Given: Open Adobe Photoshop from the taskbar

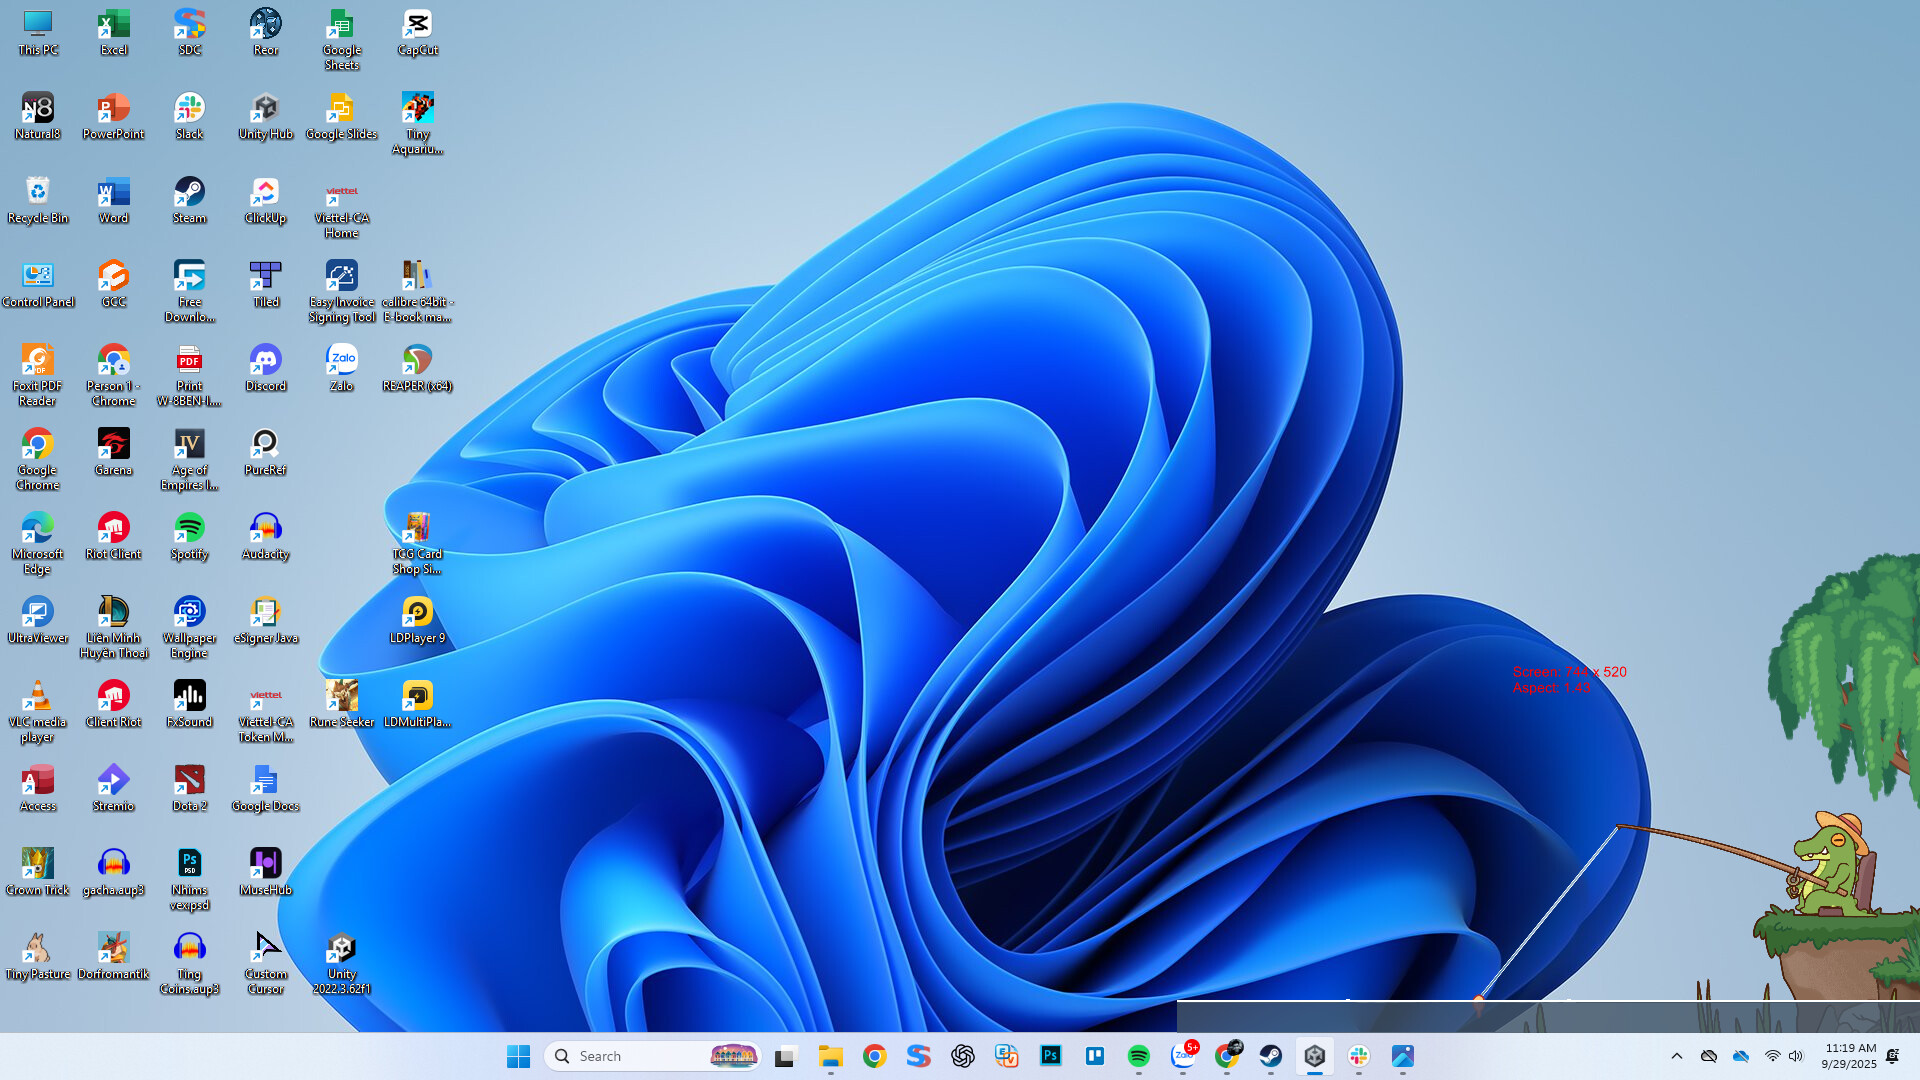Looking at the screenshot, I should [x=1050, y=1055].
